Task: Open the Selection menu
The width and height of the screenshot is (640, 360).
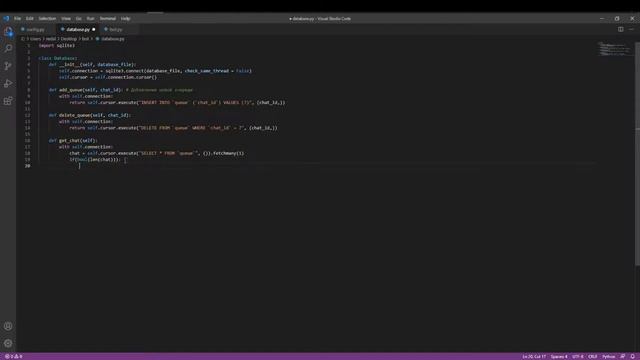Action: coord(47,18)
